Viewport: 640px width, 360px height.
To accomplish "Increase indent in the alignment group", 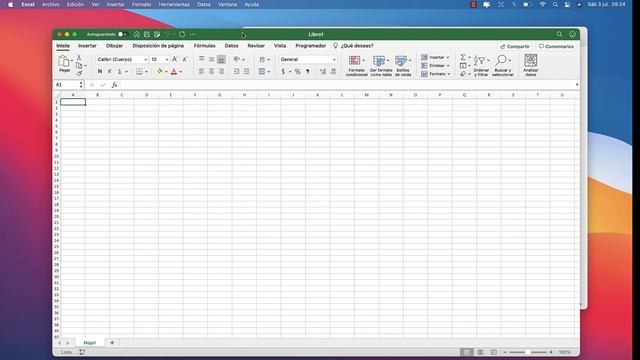I will tap(246, 71).
